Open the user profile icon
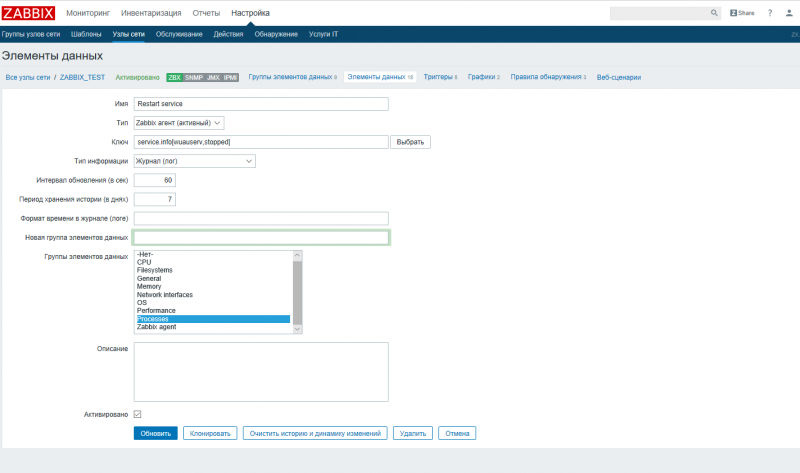 tap(789, 13)
